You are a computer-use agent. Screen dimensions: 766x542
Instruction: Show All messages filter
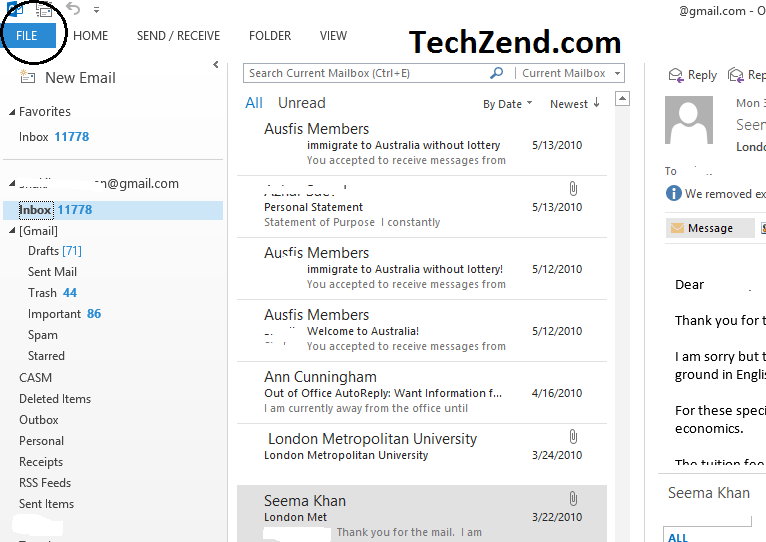(x=254, y=103)
